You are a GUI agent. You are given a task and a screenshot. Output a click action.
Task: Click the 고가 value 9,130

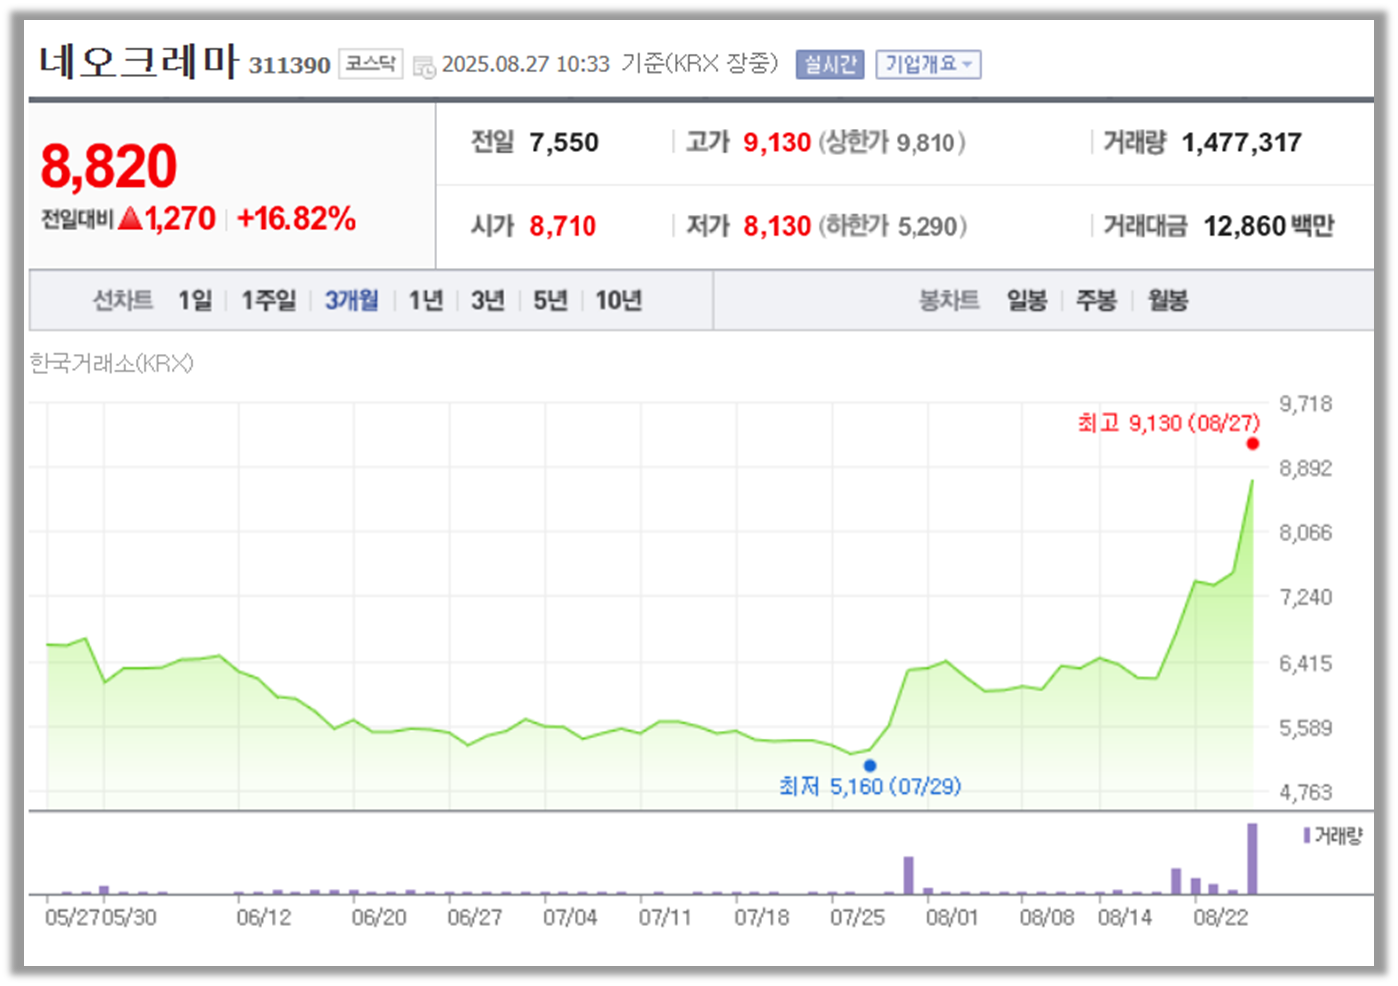[777, 142]
